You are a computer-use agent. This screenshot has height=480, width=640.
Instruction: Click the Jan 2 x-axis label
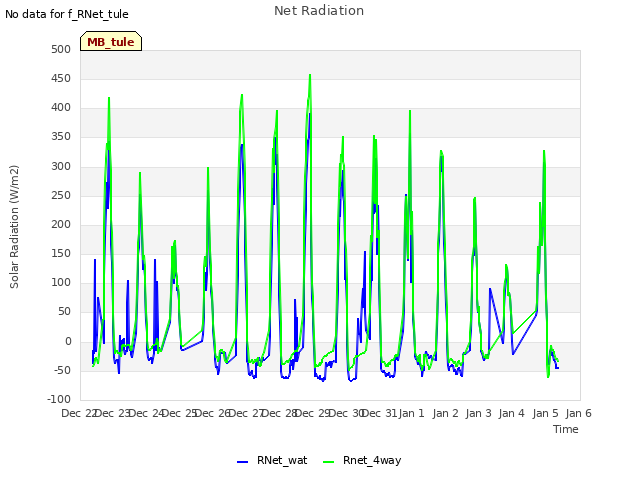click(445, 413)
